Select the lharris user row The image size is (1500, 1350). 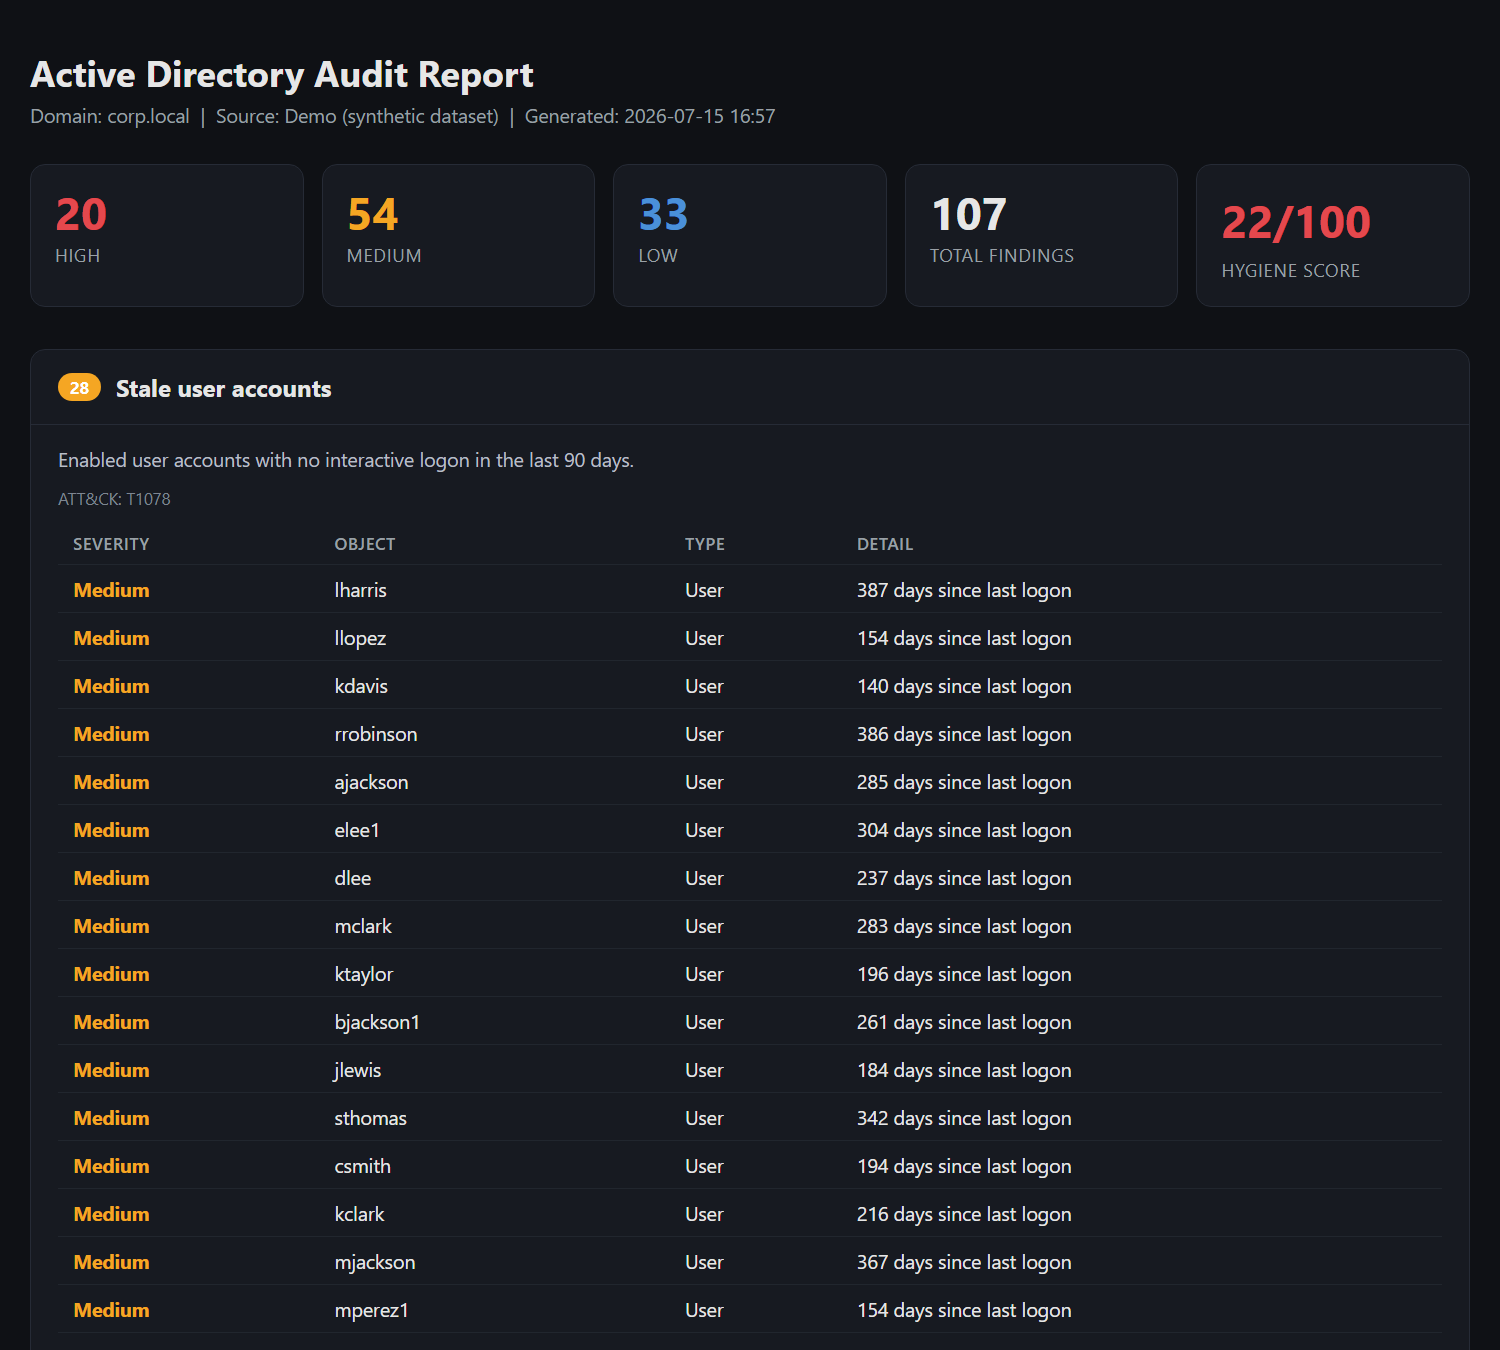(750, 590)
